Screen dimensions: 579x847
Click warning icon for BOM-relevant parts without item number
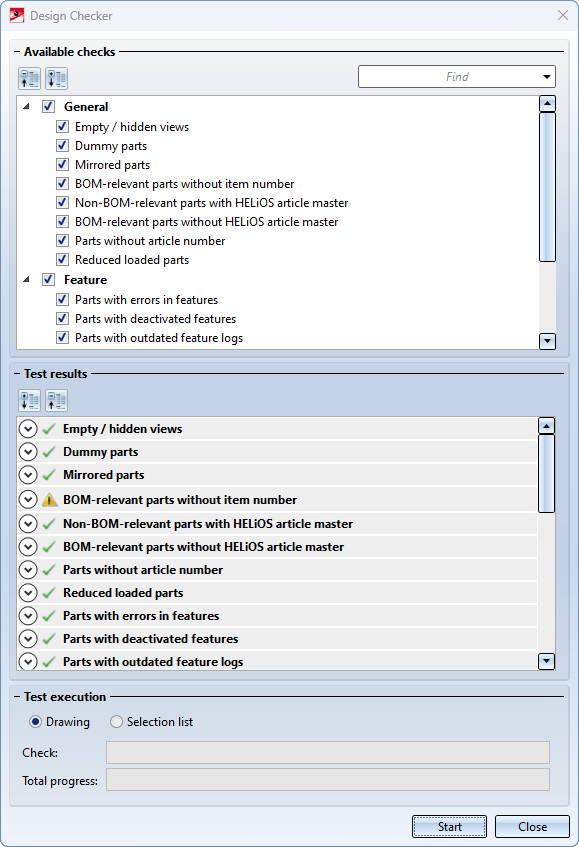tap(49, 500)
